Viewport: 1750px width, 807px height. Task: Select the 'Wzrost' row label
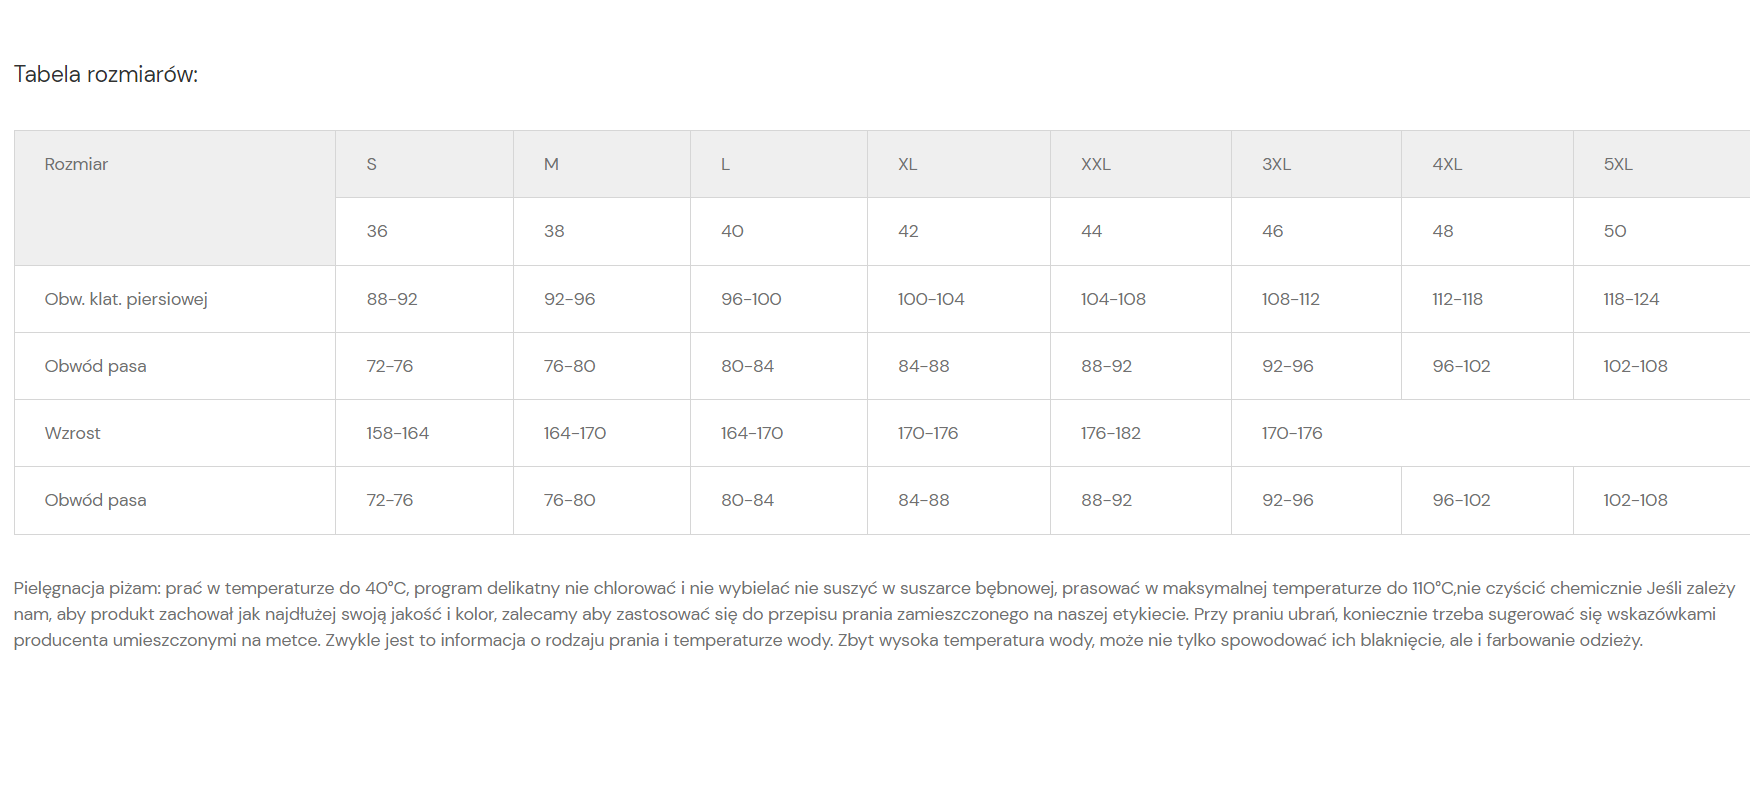(x=73, y=433)
